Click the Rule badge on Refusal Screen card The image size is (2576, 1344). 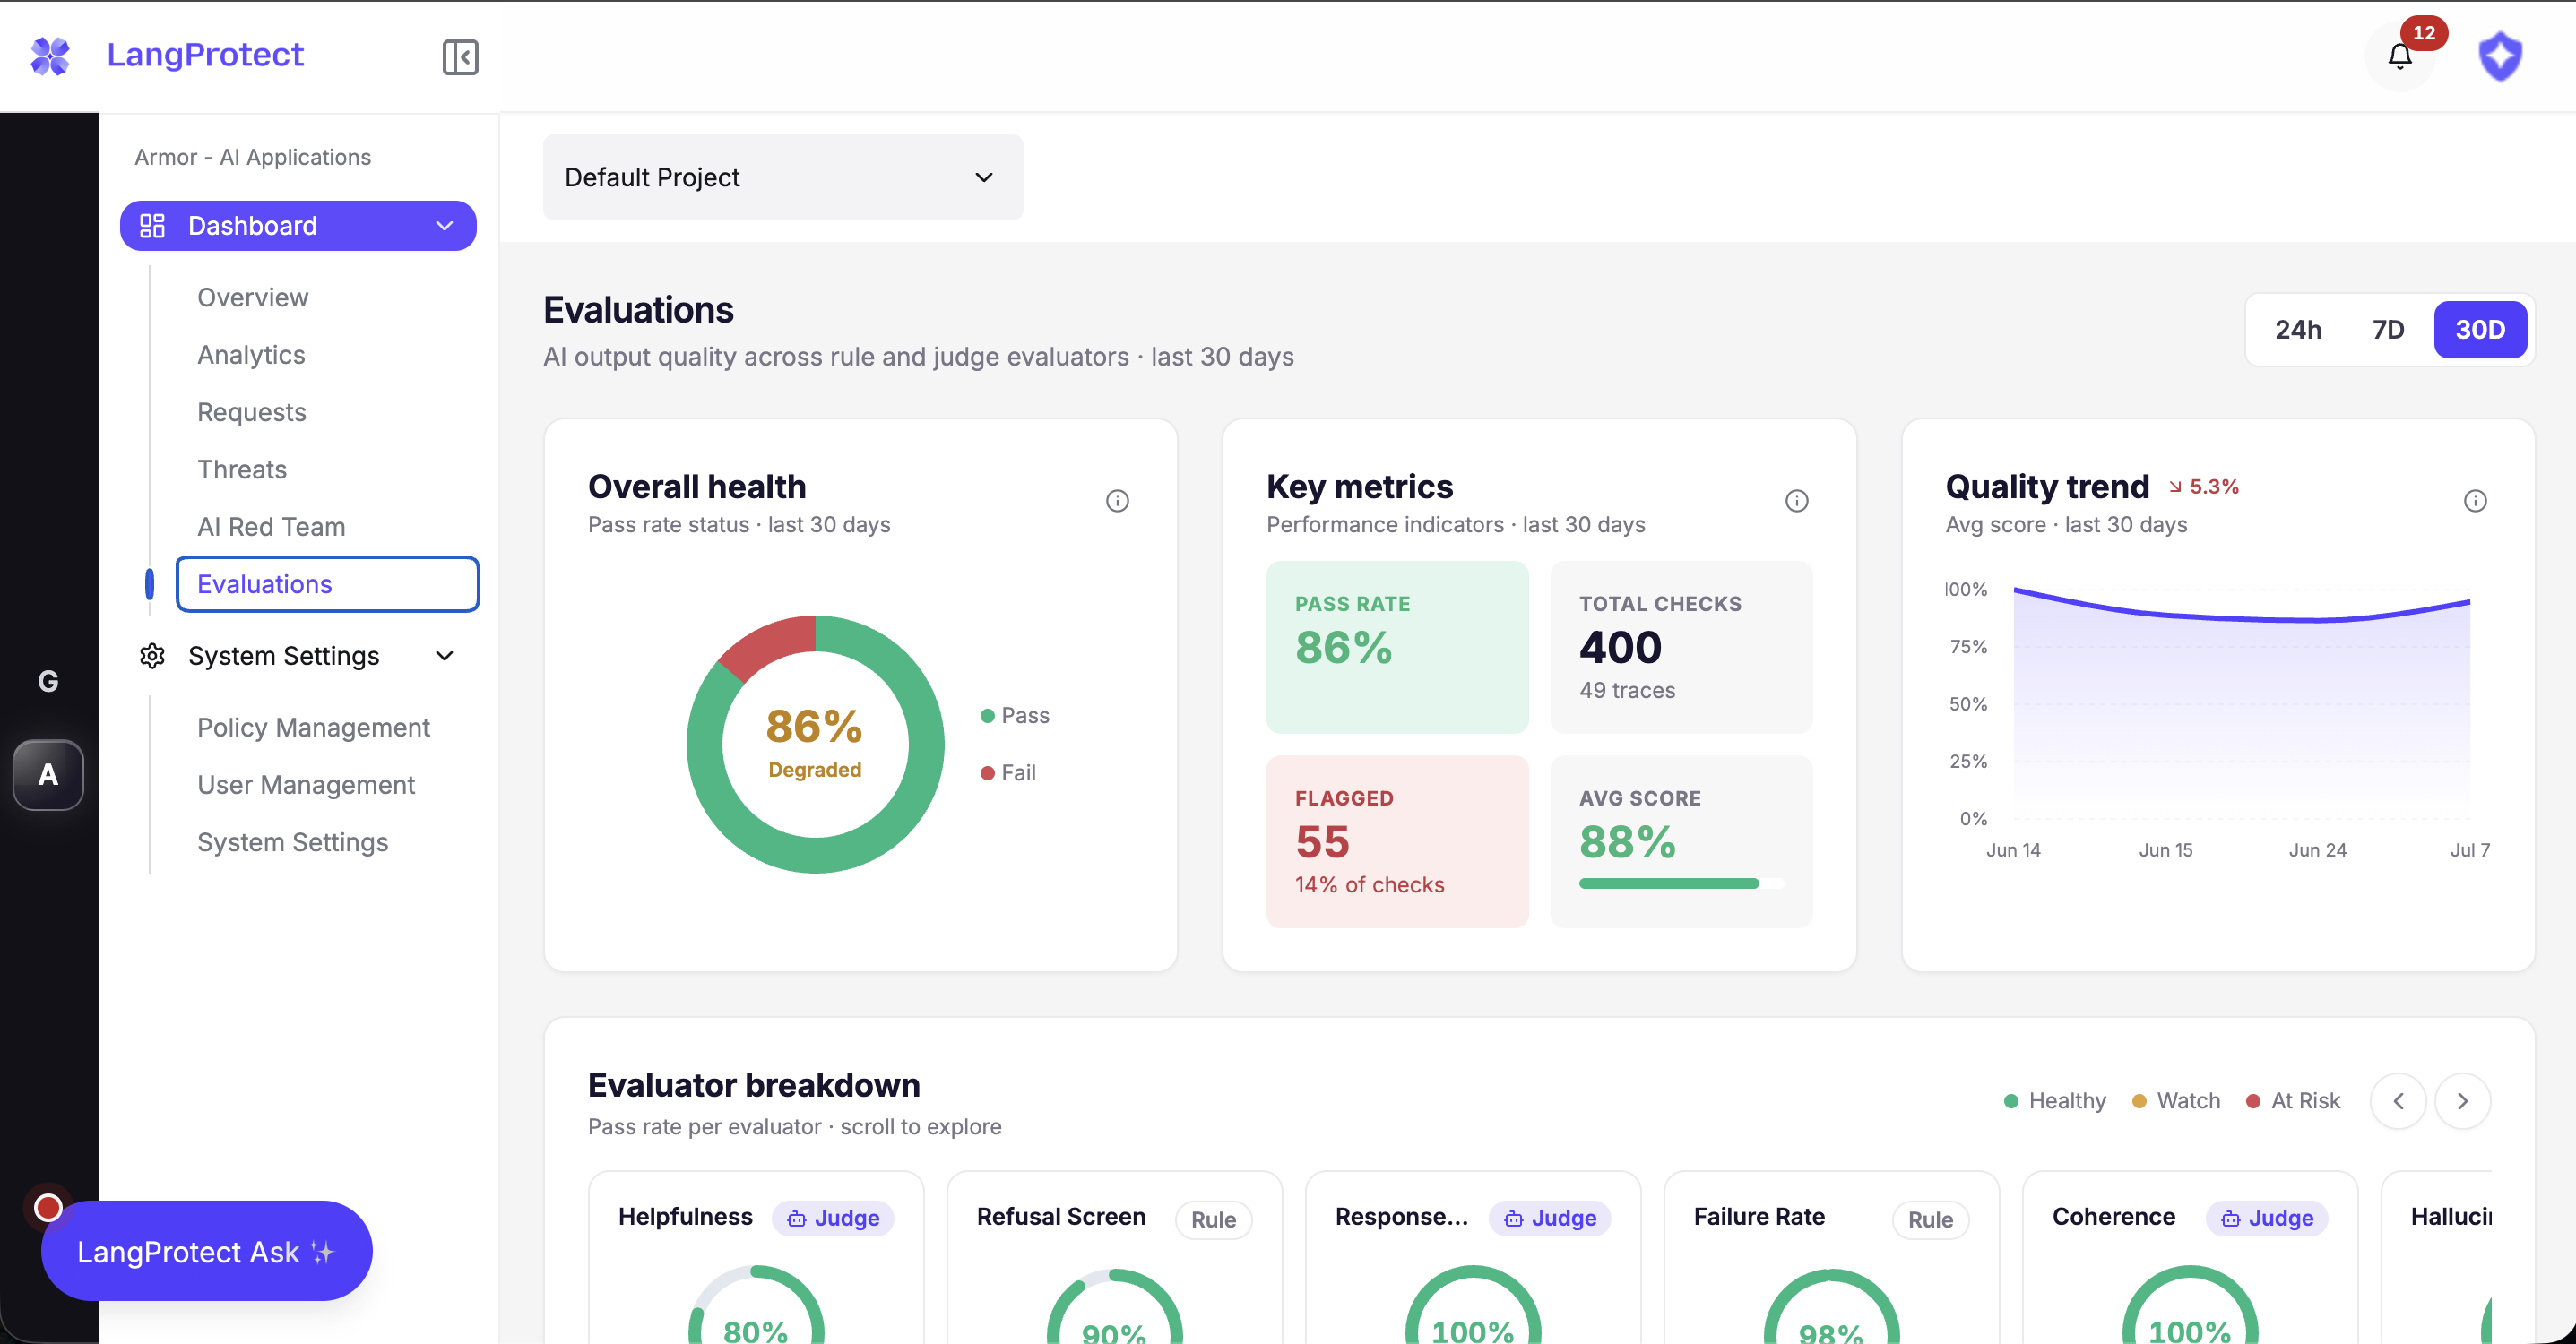pyautogui.click(x=1213, y=1220)
